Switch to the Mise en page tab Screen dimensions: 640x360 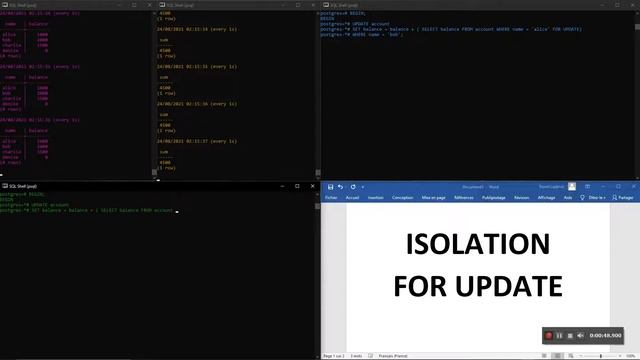[433, 198]
